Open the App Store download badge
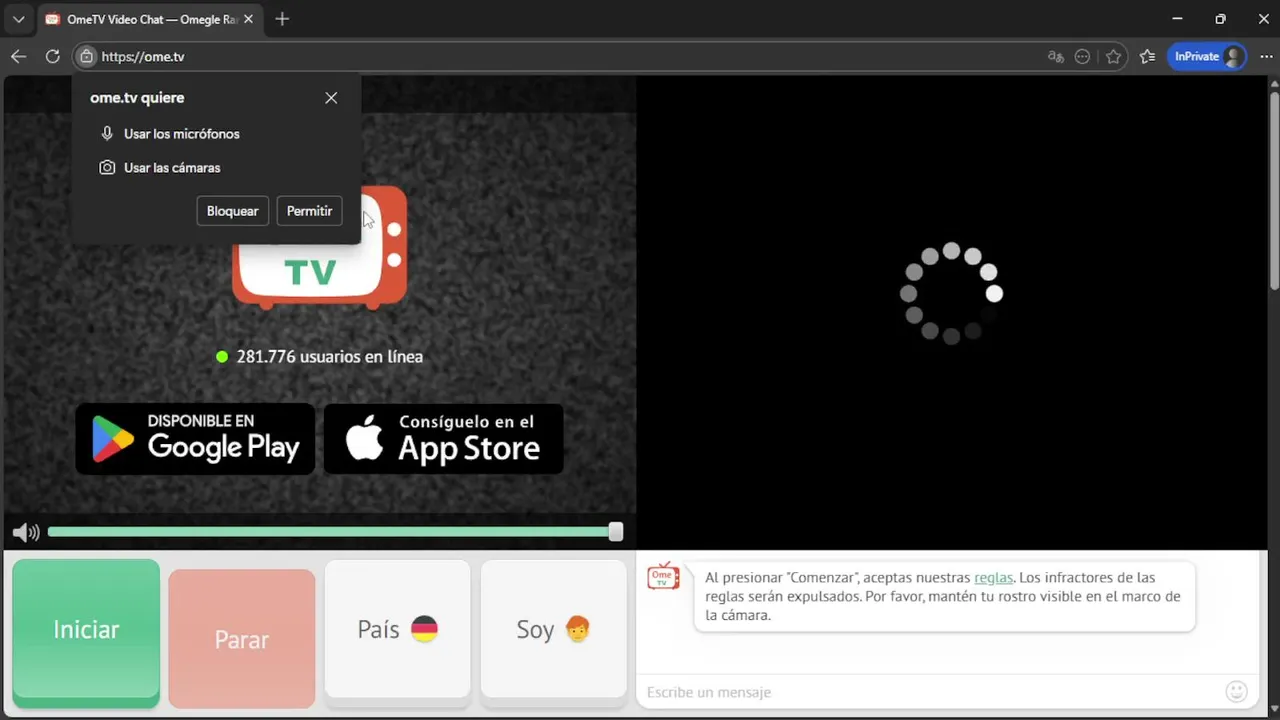This screenshot has height=720, width=1280. click(x=444, y=439)
